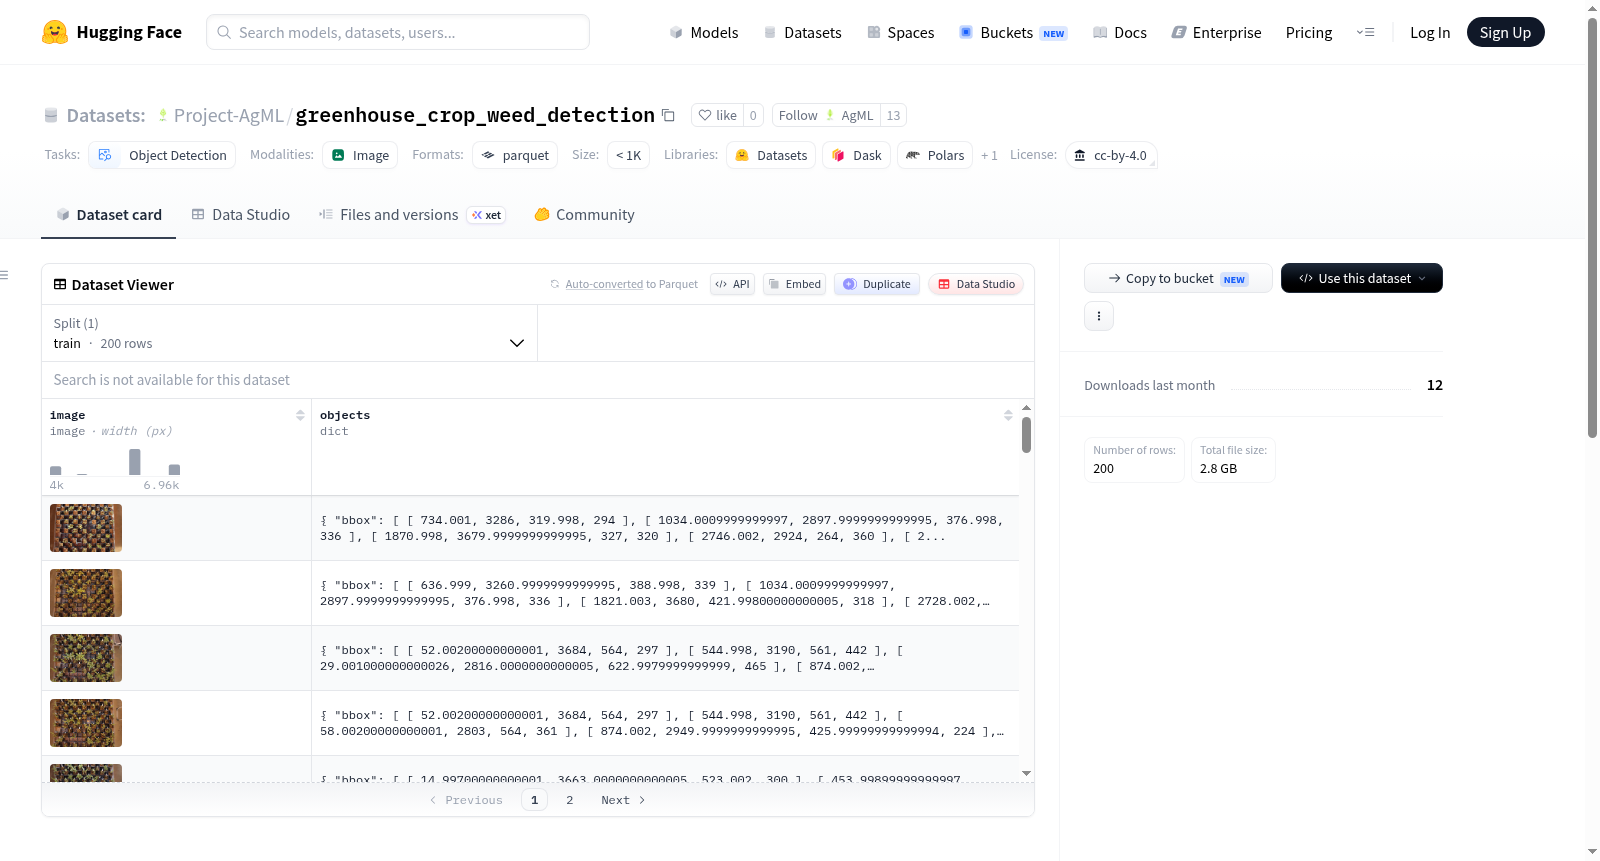Click the Hugging Face logo icon
The image size is (1600, 861).
pos(55,32)
